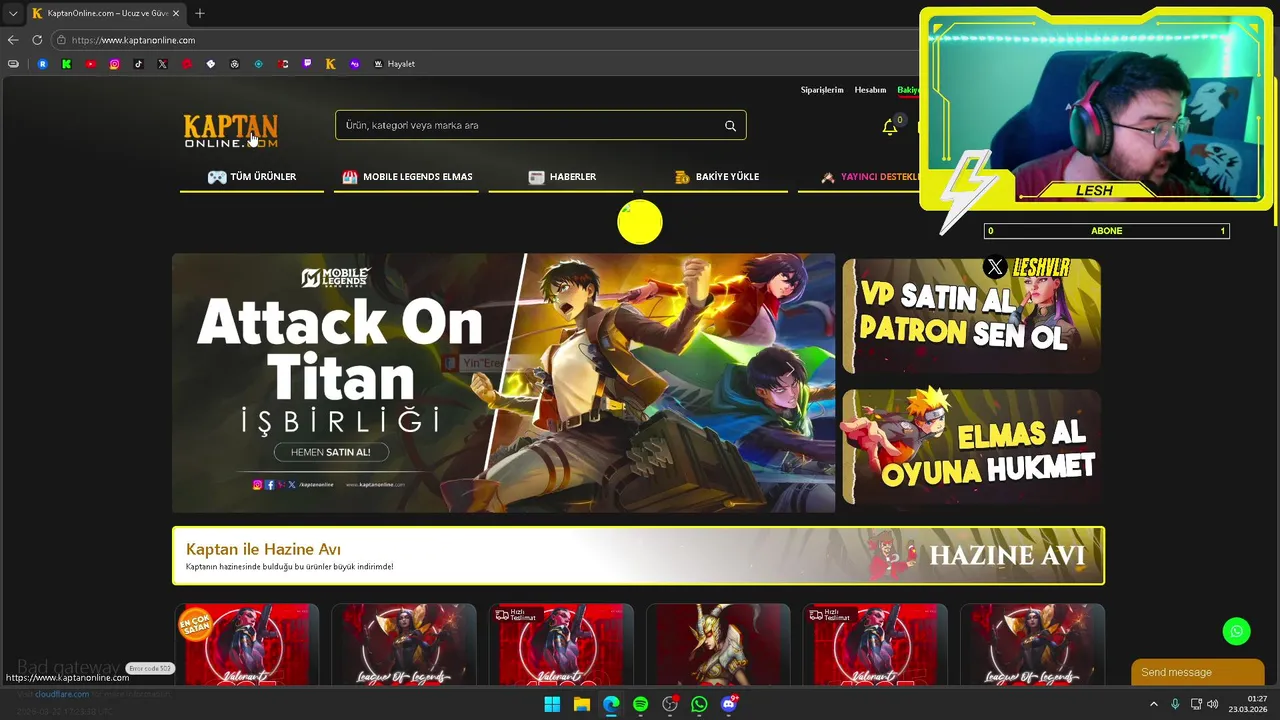Go back using the browser back arrow
Screen dimensions: 1280x720
(13, 40)
